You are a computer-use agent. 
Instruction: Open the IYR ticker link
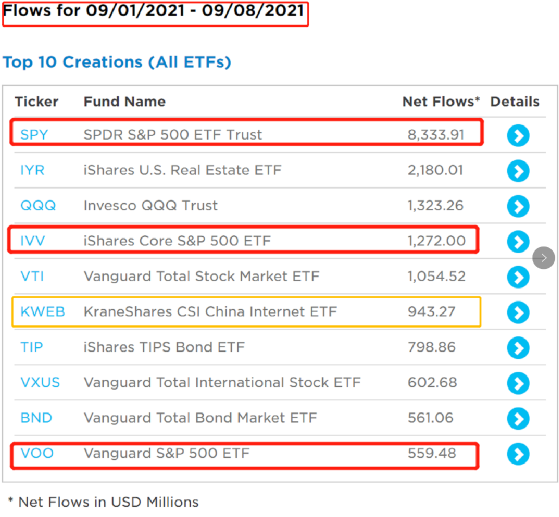[x=32, y=170]
